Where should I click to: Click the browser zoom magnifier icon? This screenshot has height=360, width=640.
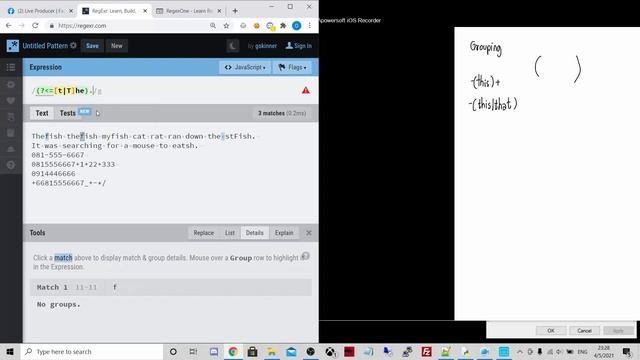213,25
